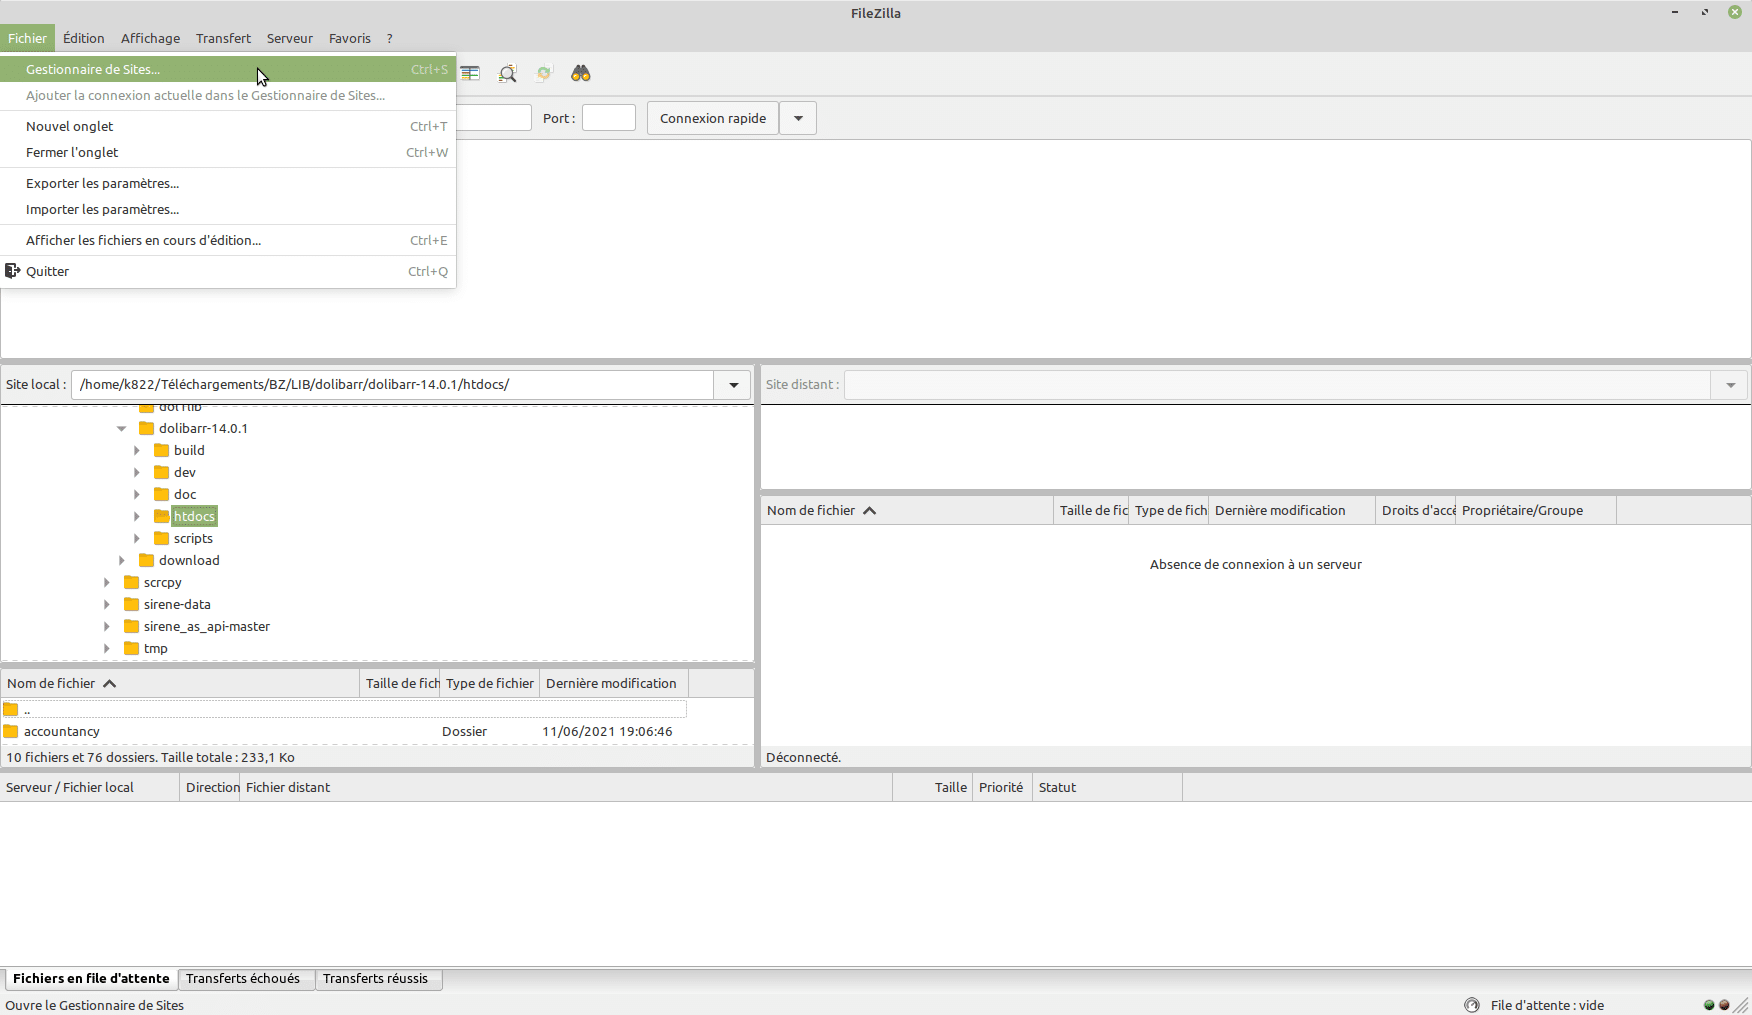The height and width of the screenshot is (1015, 1752).
Task: Toggle the synchronized browsing arrows icon
Action: (x=544, y=73)
